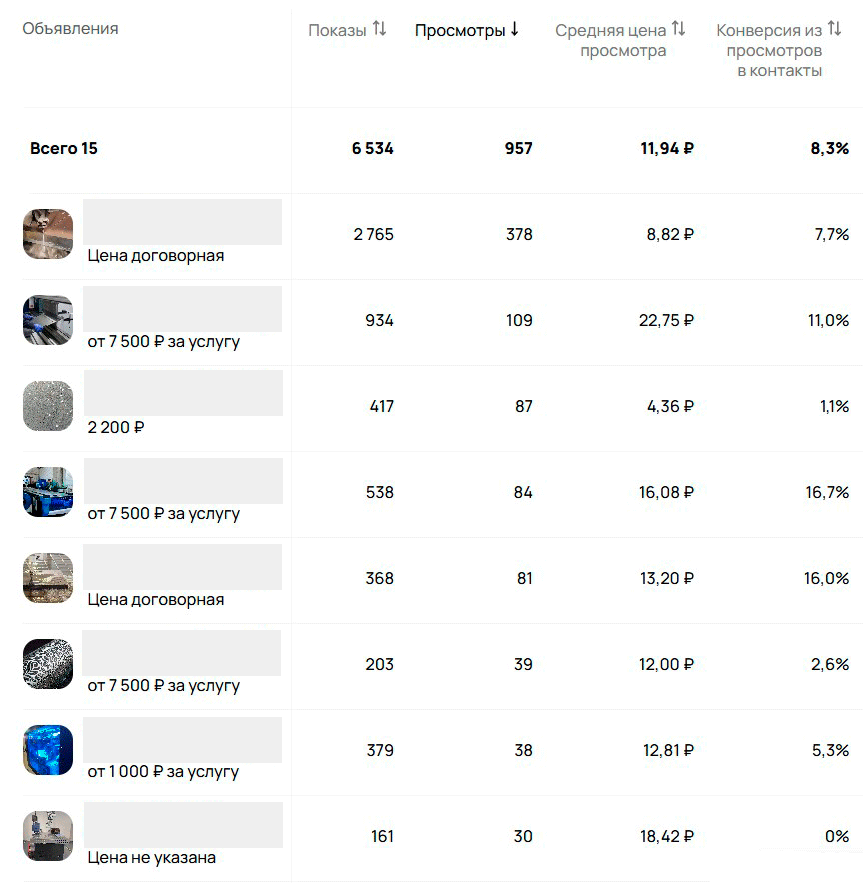Open thumbnail of the ad with 934 impressions

[x=48, y=320]
